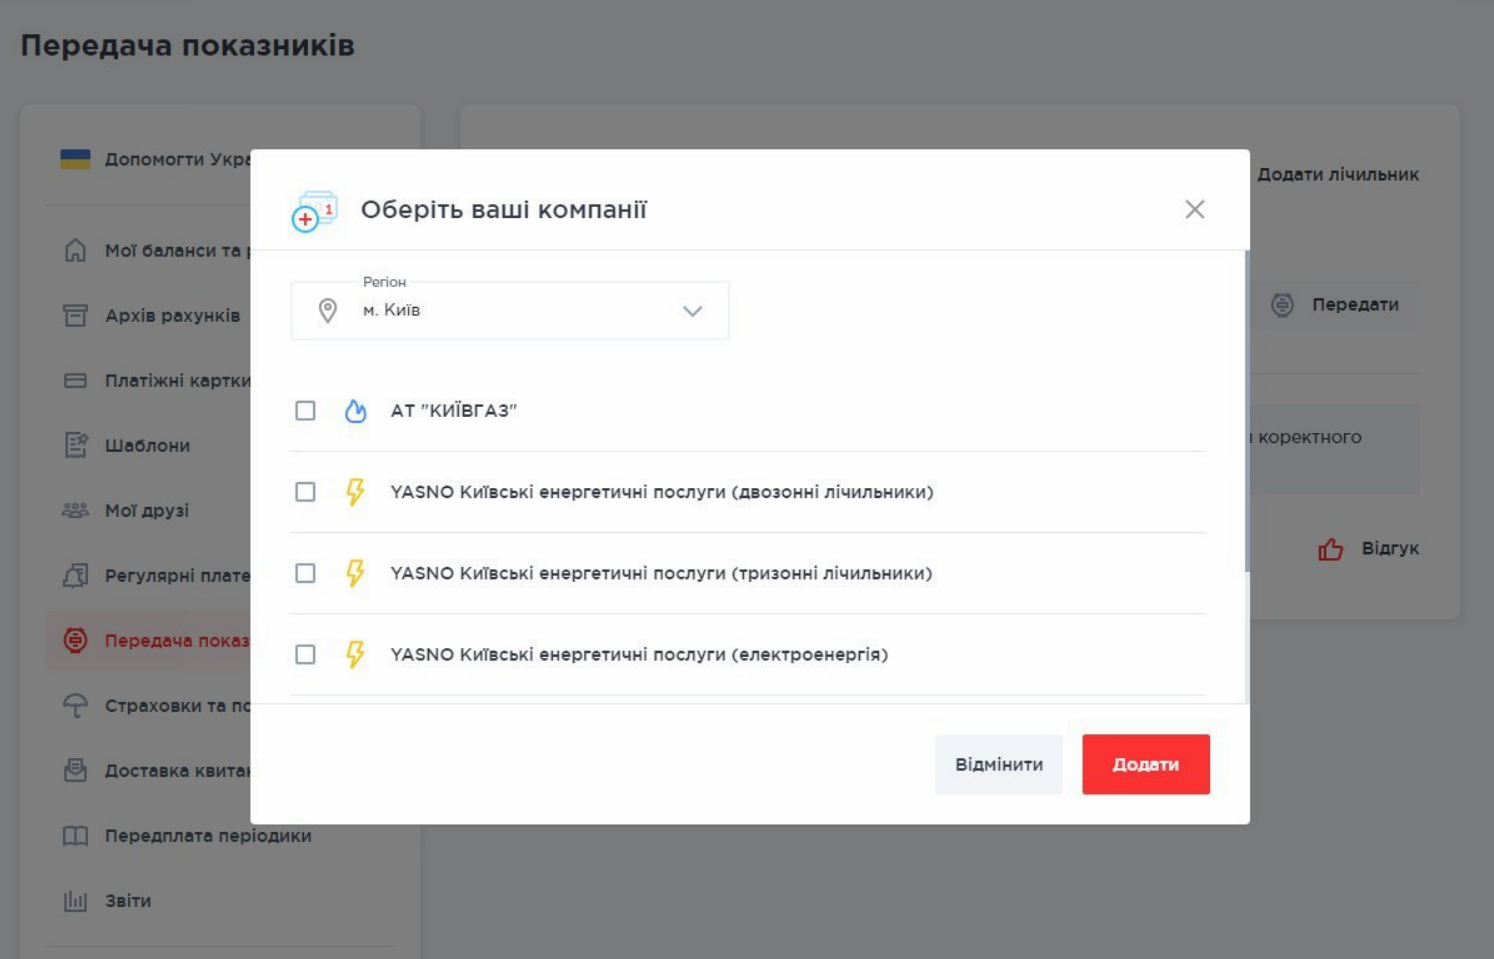Click the icon for Регулярні платежі
Screen dimensions: 1494x959
75,575
